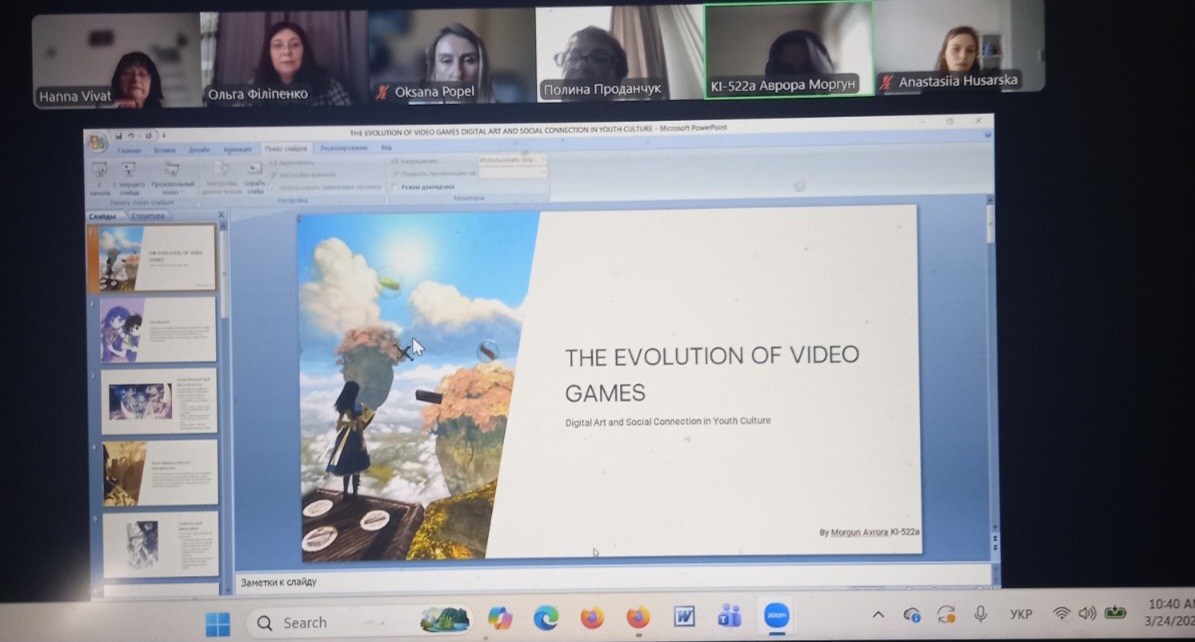This screenshot has width=1195, height=642.
Task: Start slideshow from beginning icon
Action: click(100, 170)
